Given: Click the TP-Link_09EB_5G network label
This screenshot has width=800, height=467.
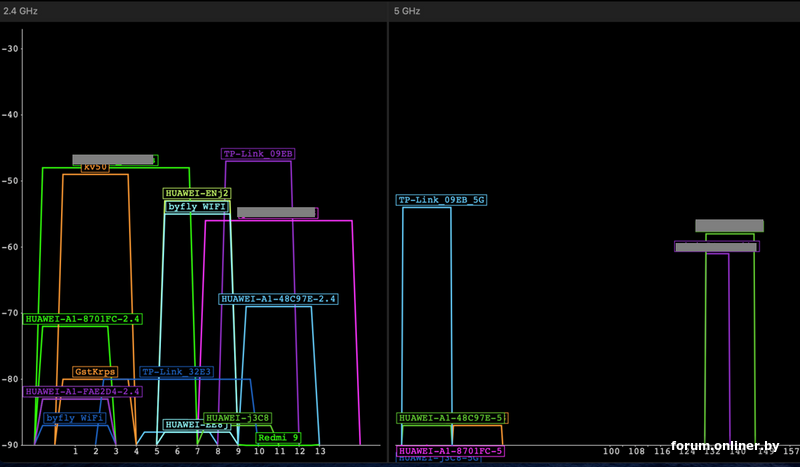Looking at the screenshot, I should pos(441,200).
